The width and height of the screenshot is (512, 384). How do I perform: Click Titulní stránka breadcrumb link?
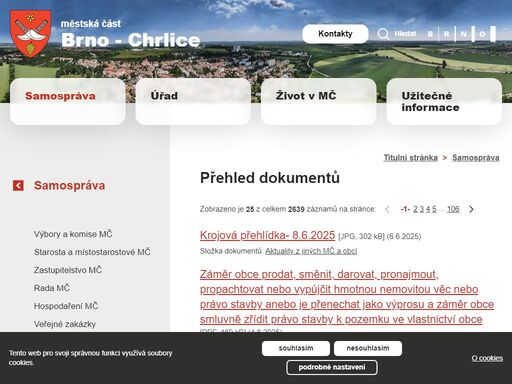(410, 158)
